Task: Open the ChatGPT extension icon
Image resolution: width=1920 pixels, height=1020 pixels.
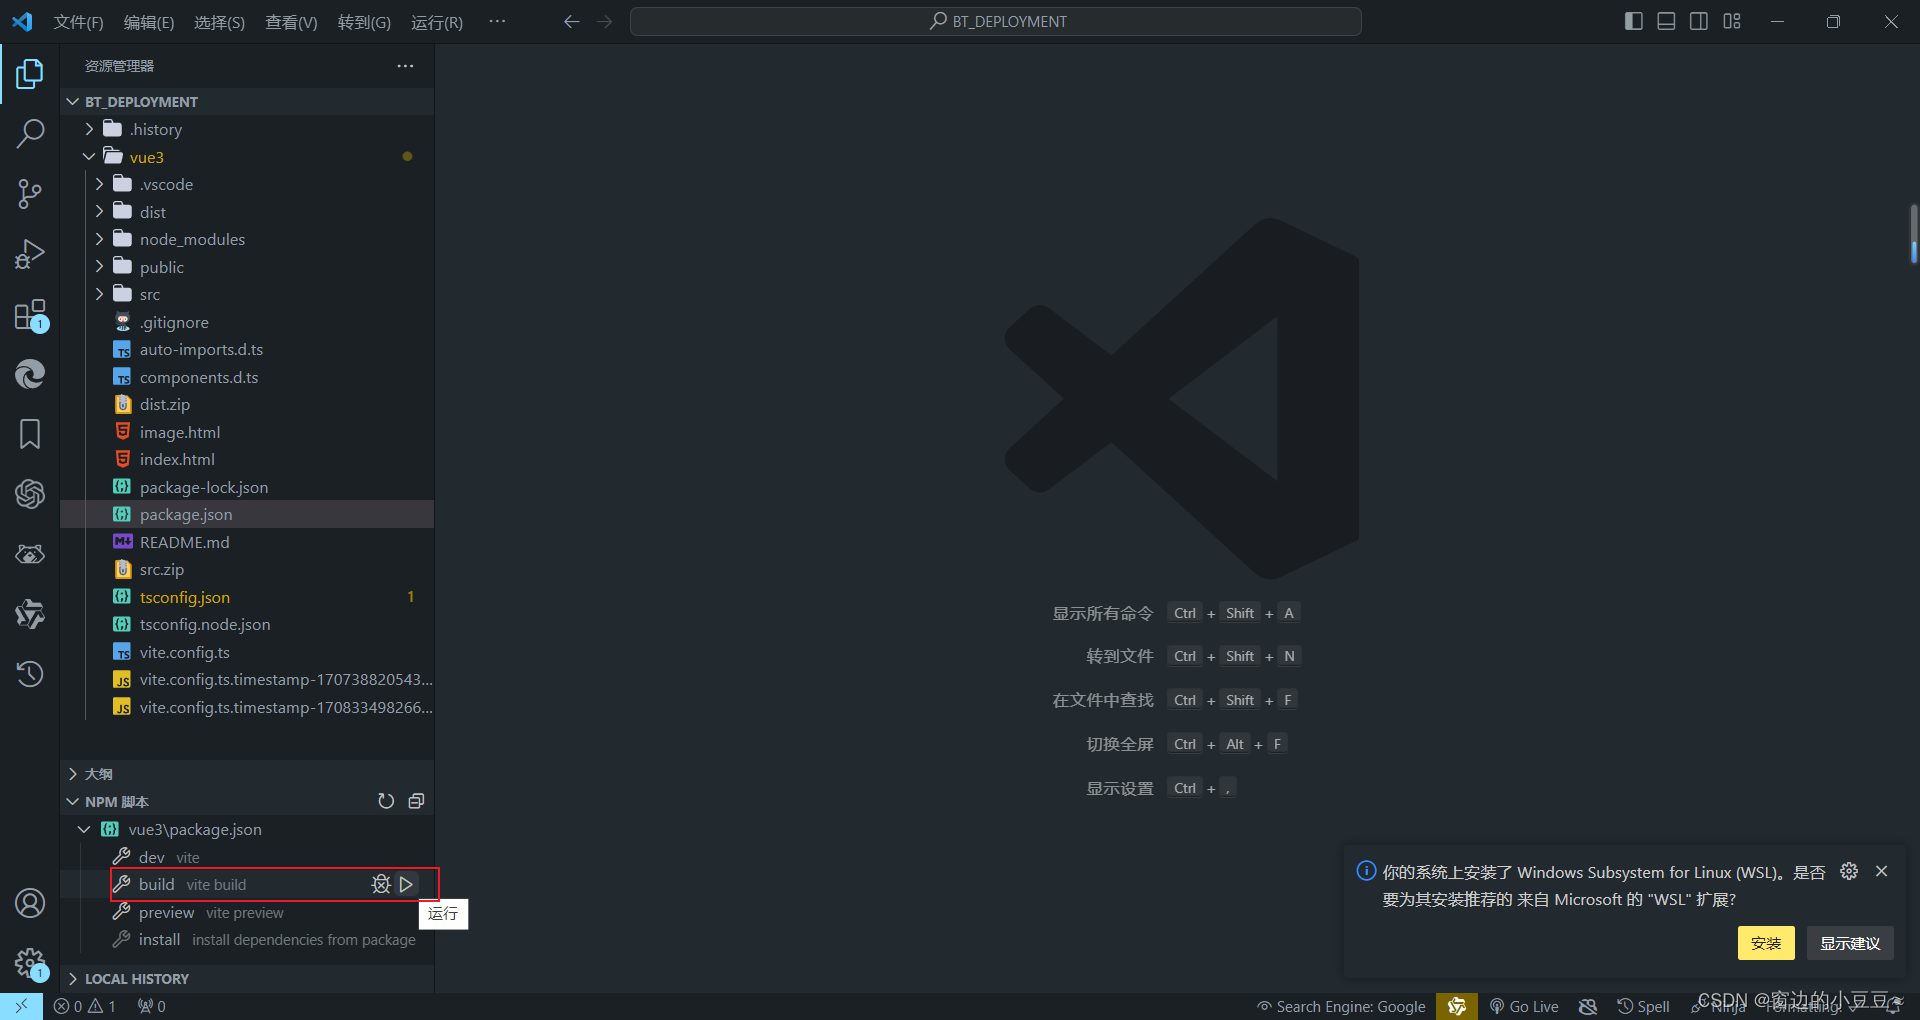Action: (30, 494)
